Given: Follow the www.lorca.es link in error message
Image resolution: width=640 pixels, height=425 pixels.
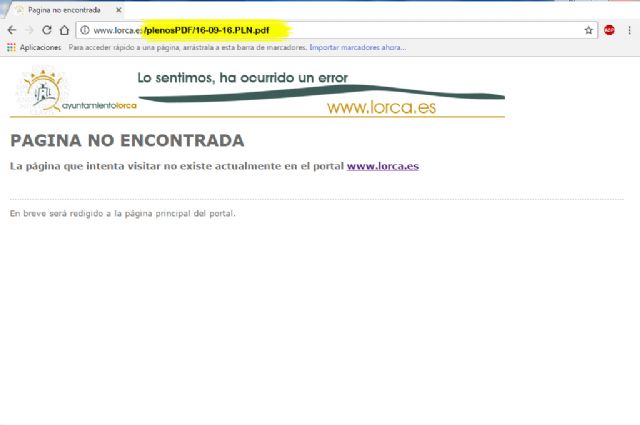Looking at the screenshot, I should click(382, 166).
